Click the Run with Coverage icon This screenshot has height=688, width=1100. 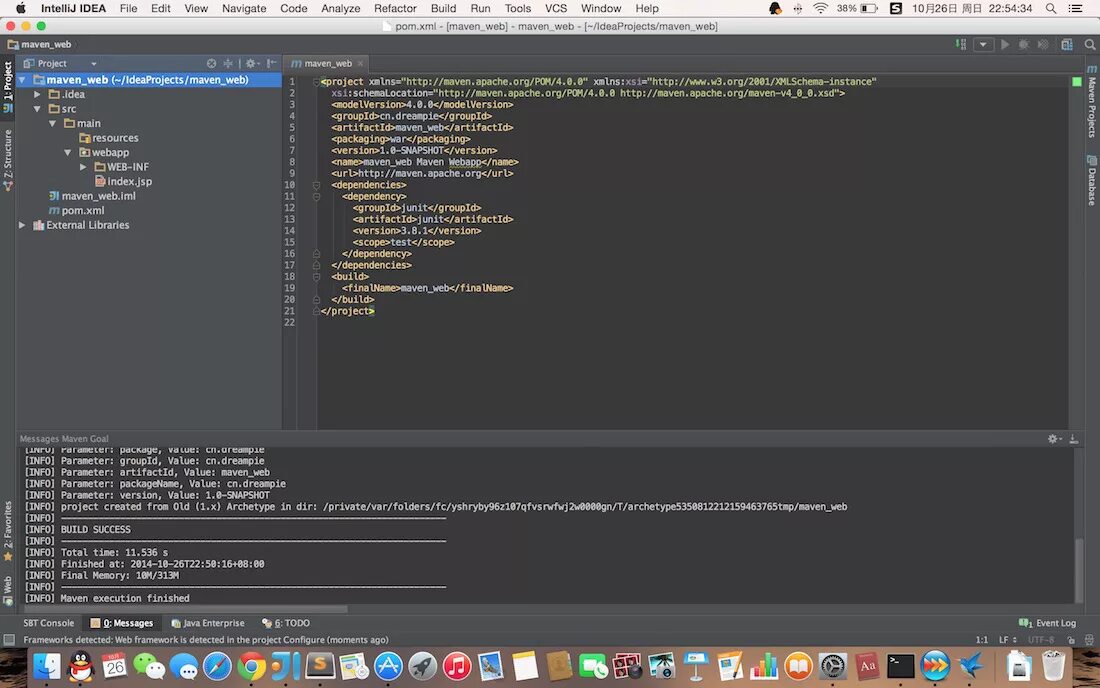pyautogui.click(x=1043, y=44)
